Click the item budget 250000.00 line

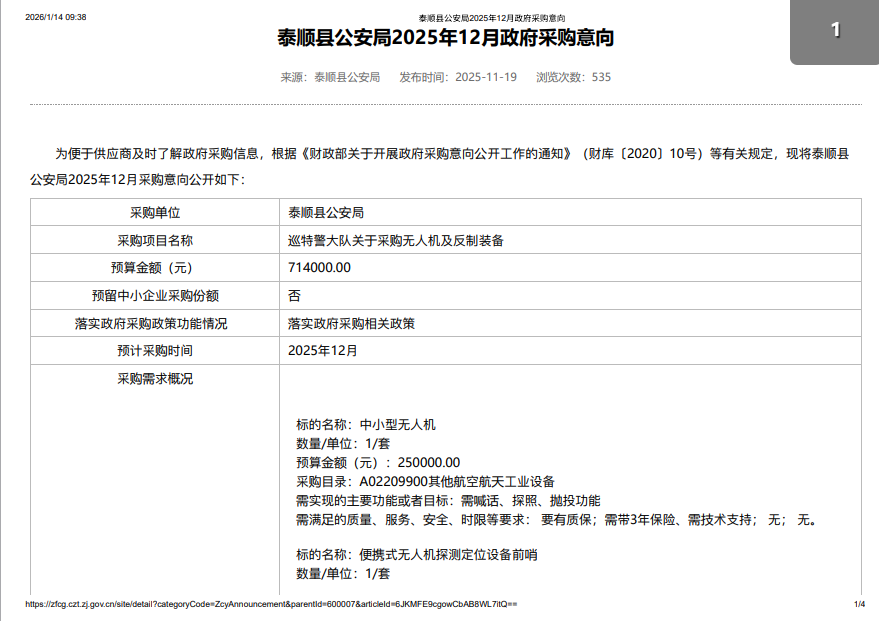coord(378,463)
